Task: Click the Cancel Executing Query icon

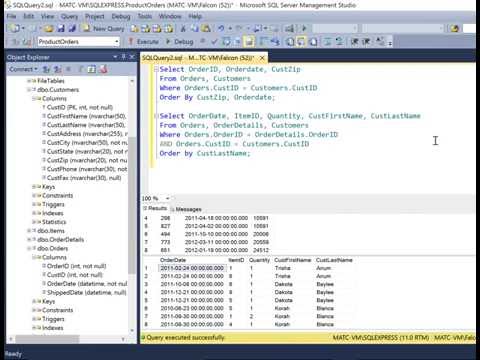Action: click(202, 41)
